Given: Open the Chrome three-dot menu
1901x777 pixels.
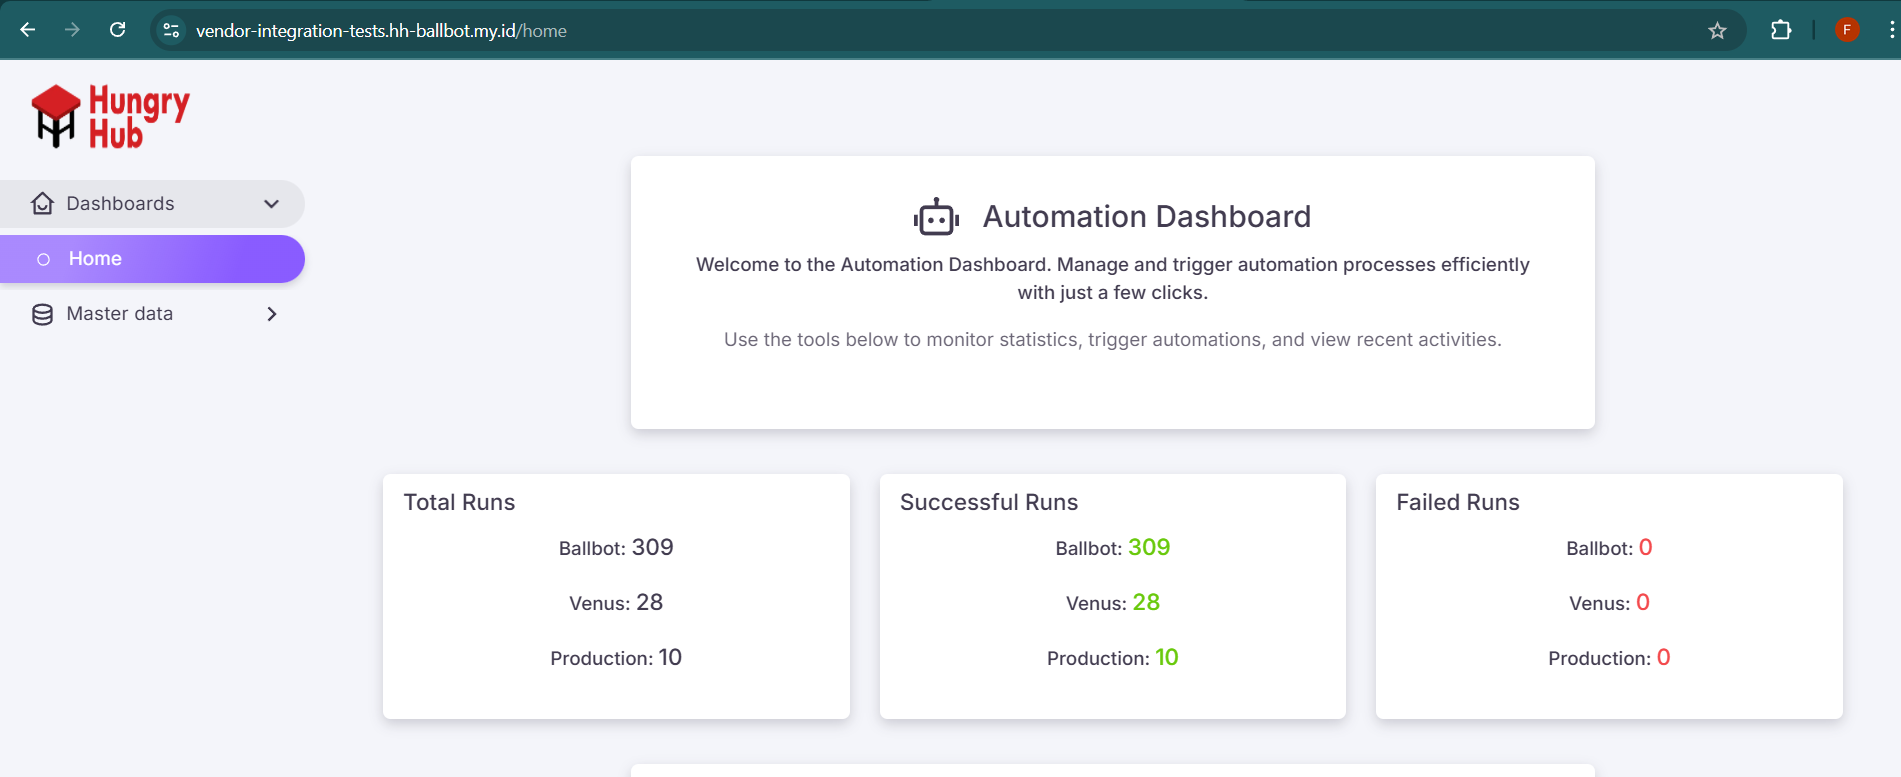Looking at the screenshot, I should [x=1891, y=30].
